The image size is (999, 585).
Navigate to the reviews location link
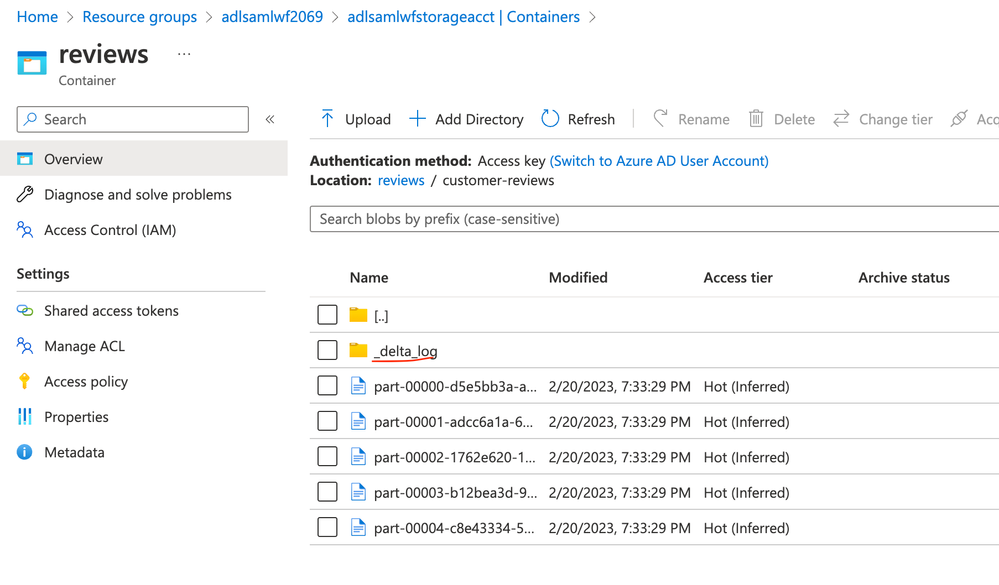pos(401,181)
